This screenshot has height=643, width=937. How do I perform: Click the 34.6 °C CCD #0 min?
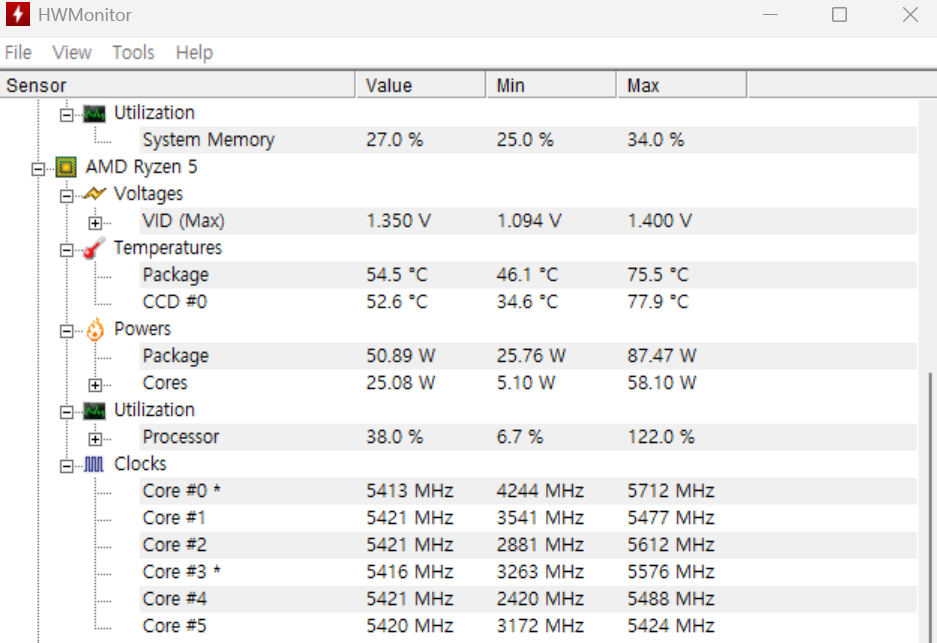click(x=528, y=302)
